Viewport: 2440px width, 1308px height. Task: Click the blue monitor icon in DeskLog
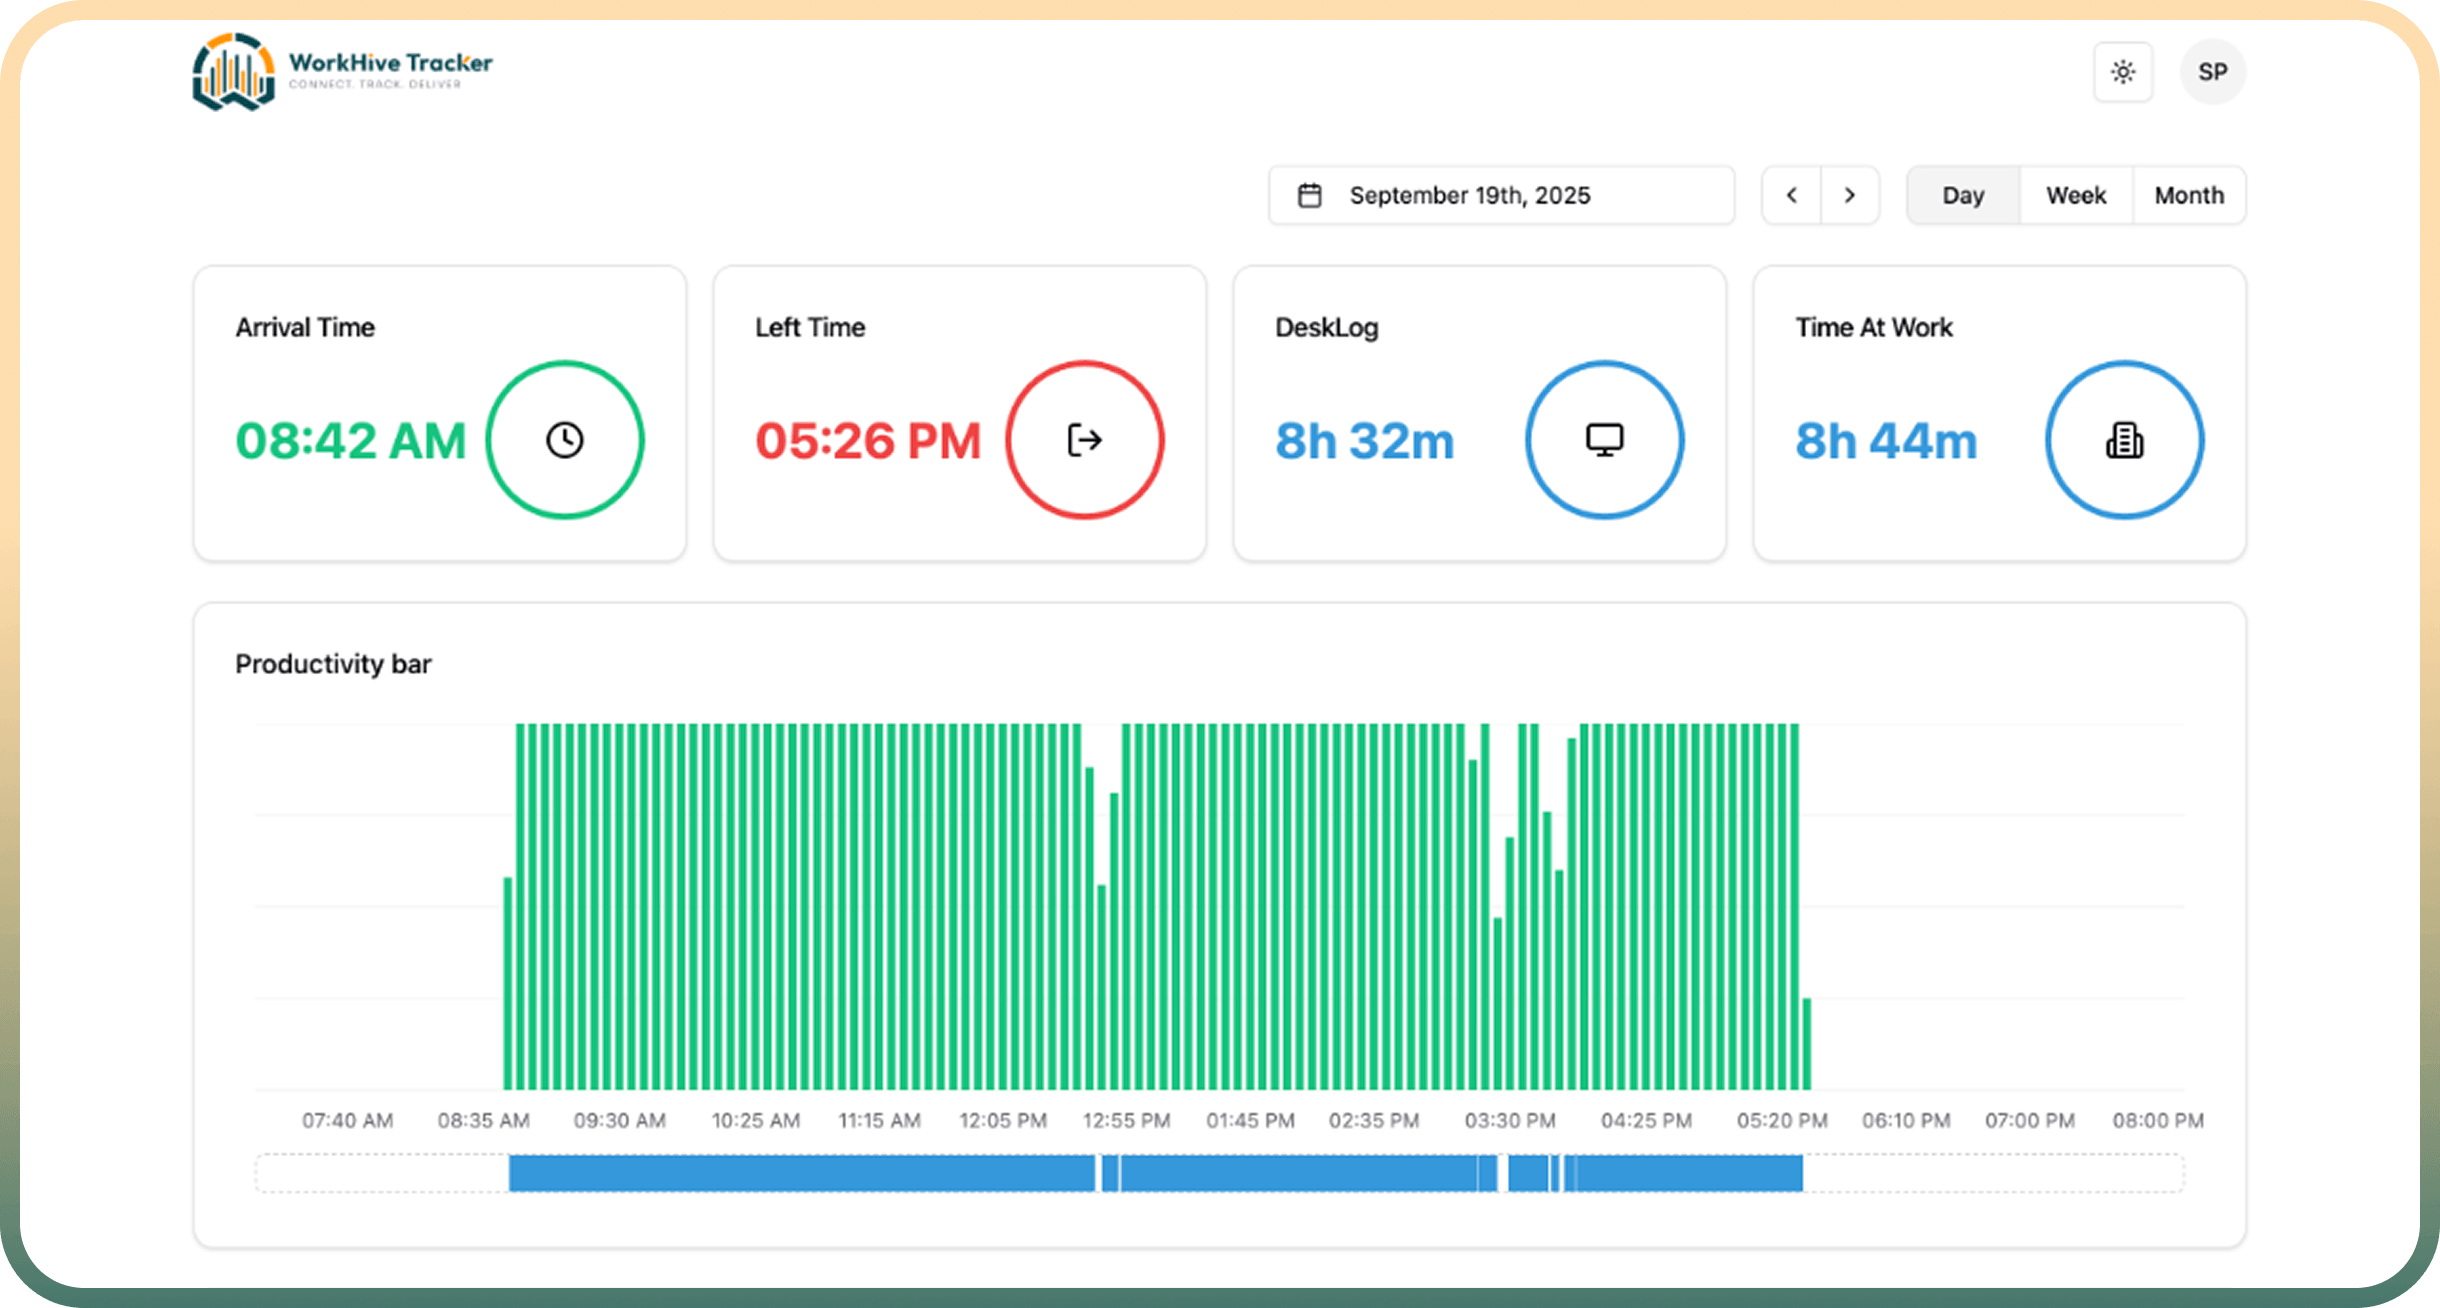point(1605,440)
